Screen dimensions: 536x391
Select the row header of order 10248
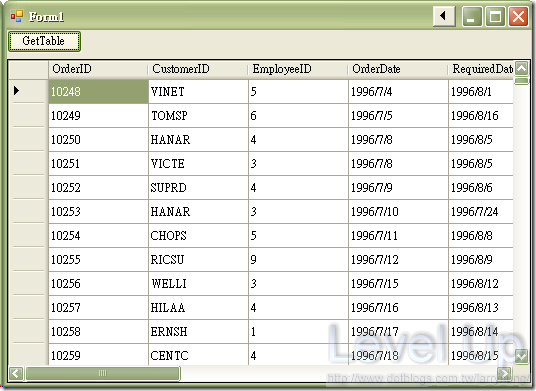28,91
